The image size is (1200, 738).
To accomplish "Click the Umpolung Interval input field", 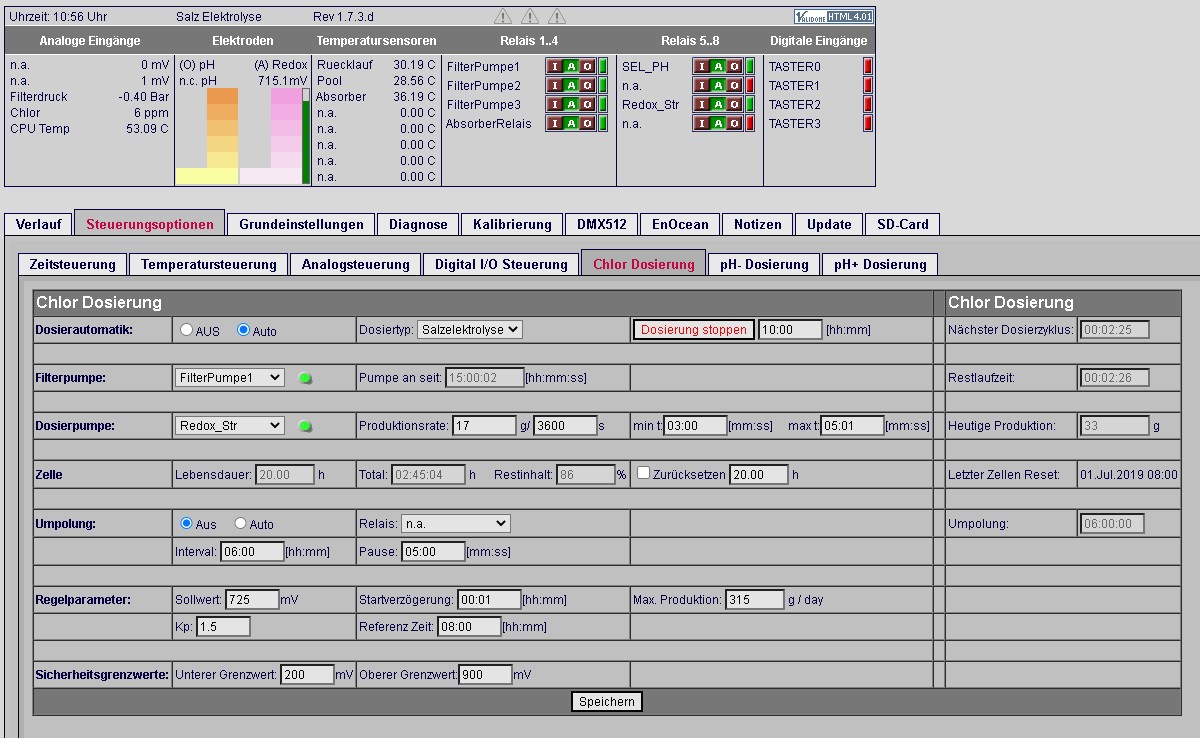I will (252, 551).
